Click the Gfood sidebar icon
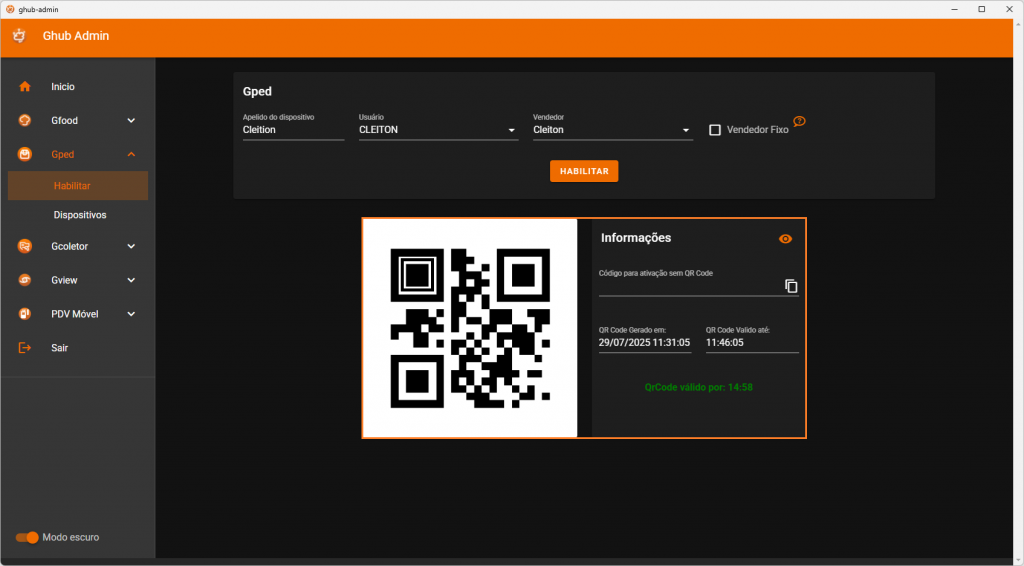The height and width of the screenshot is (566, 1024). point(25,120)
